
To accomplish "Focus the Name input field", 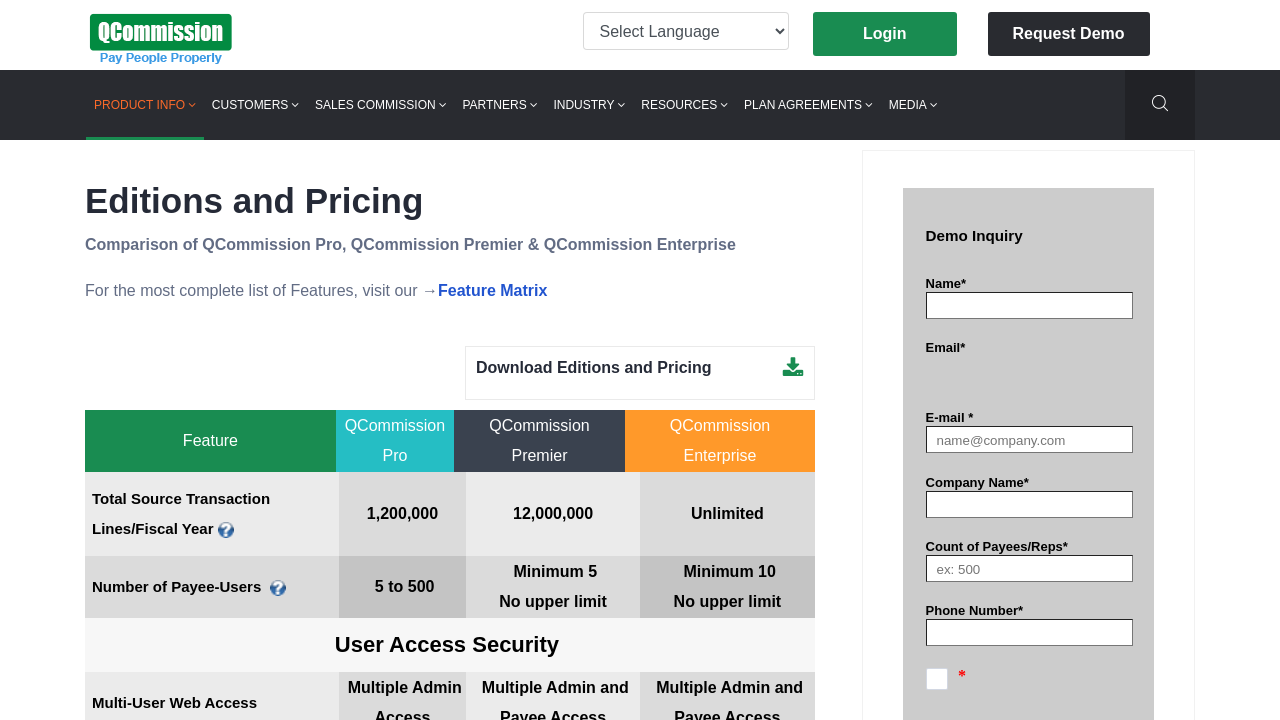I will click(x=1028, y=306).
